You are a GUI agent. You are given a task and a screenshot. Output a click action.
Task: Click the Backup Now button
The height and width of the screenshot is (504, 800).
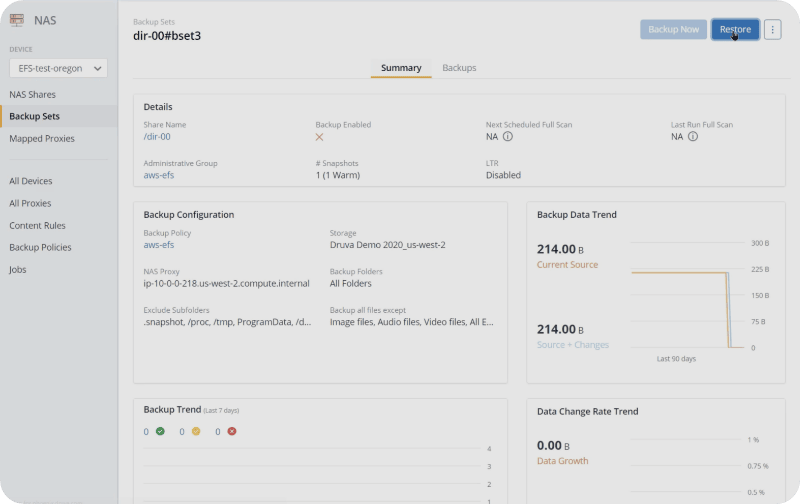[x=673, y=30]
